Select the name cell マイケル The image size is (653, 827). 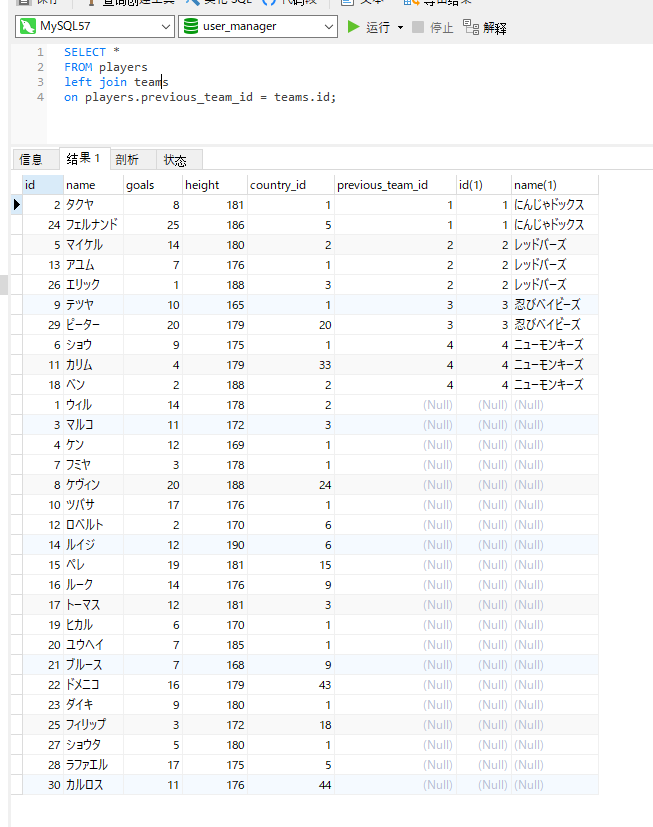93,245
